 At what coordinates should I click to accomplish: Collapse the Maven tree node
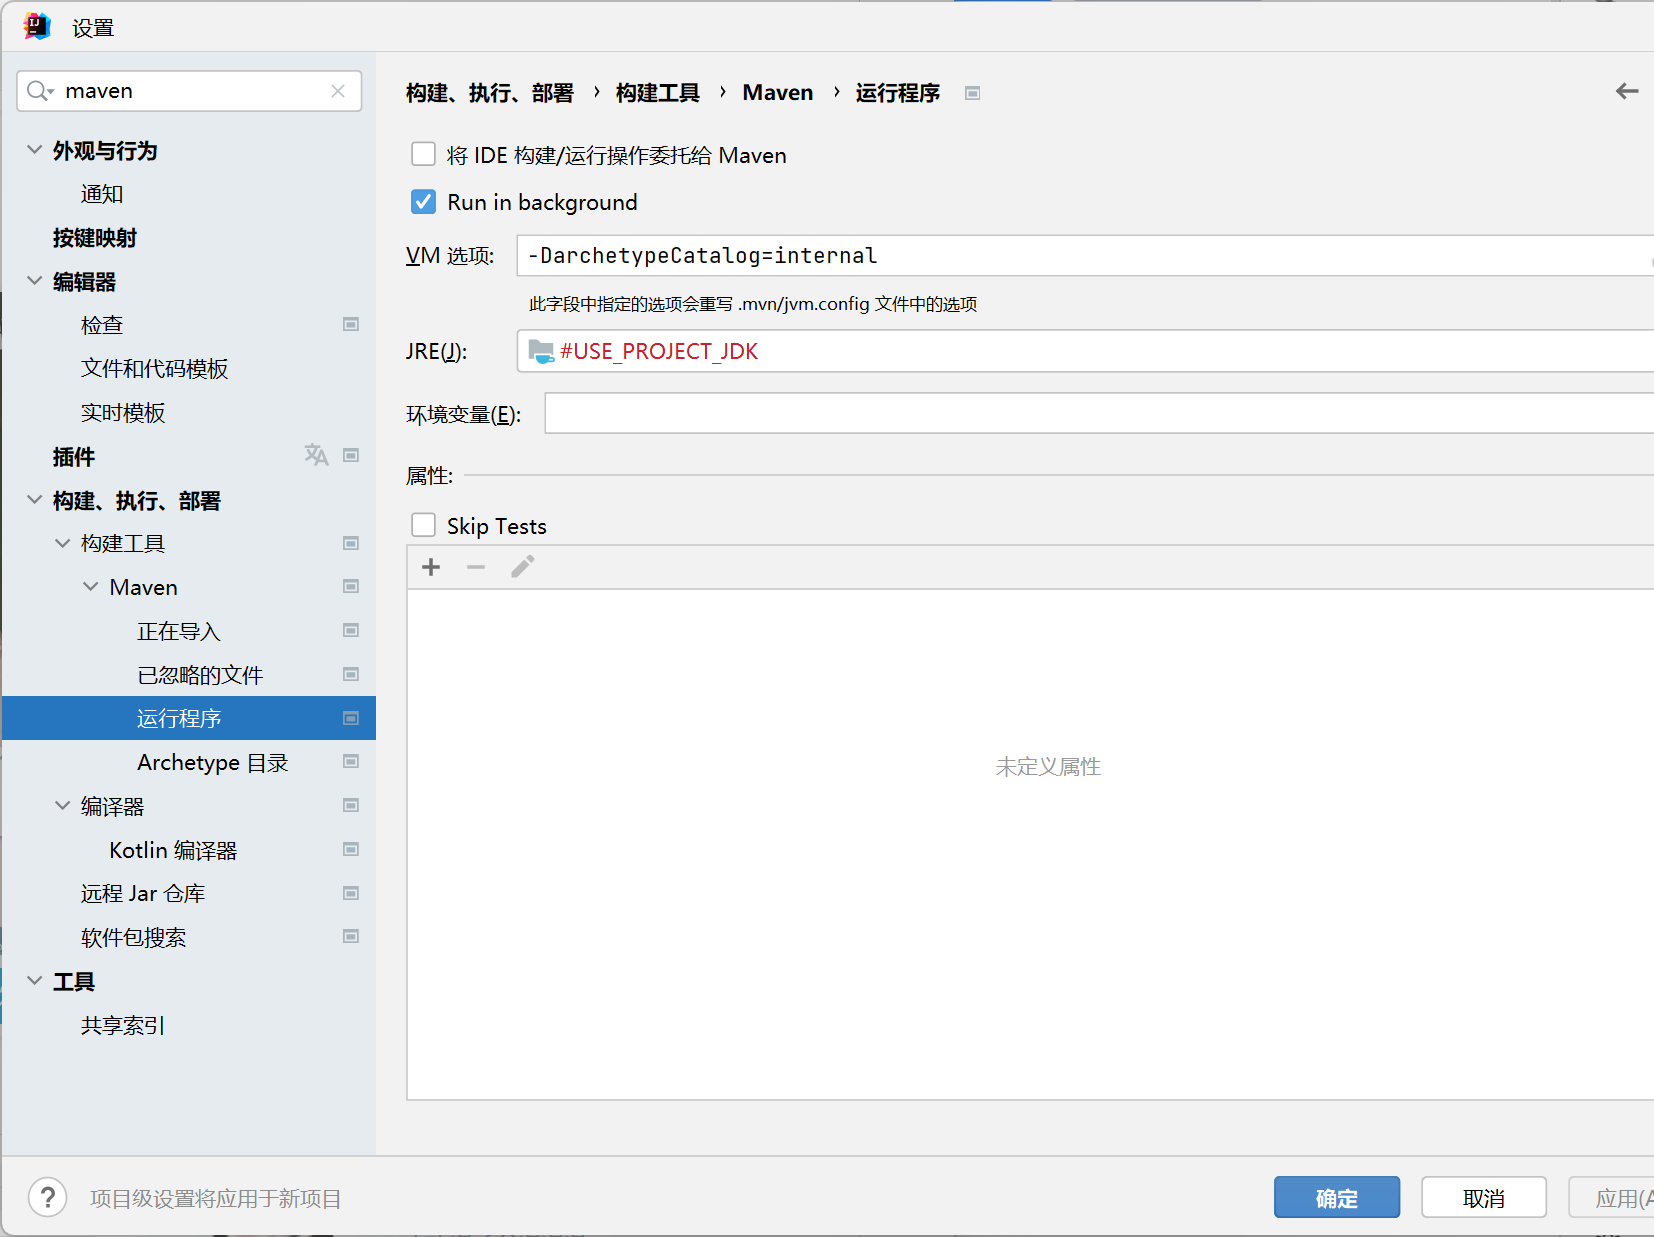(x=89, y=587)
